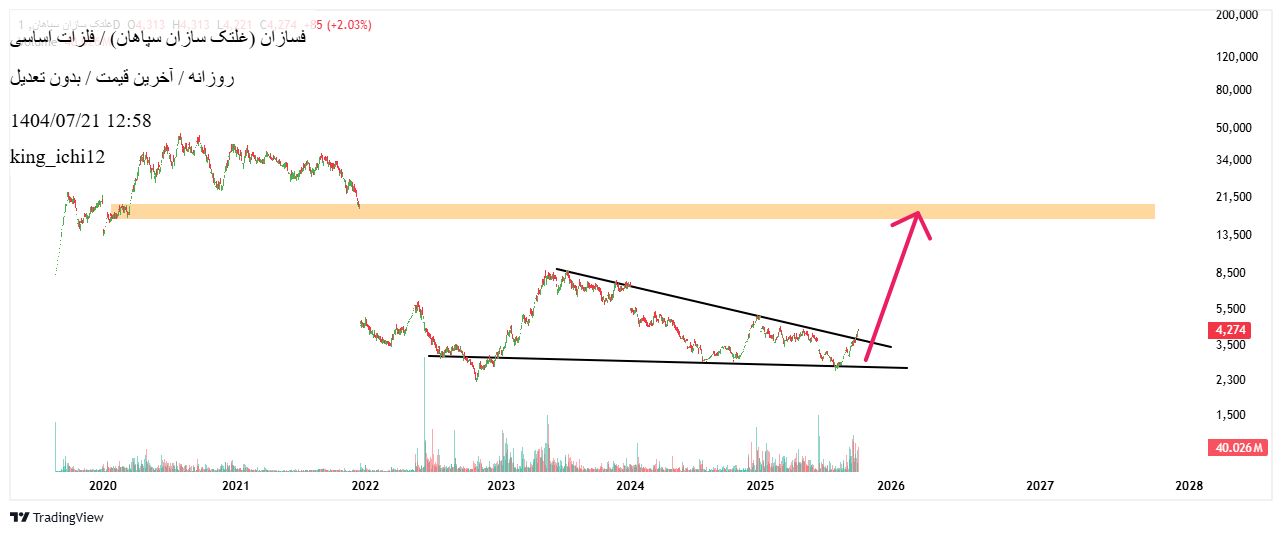1282x535 pixels.
Task: Open the TradingView text link
Action: point(68,517)
